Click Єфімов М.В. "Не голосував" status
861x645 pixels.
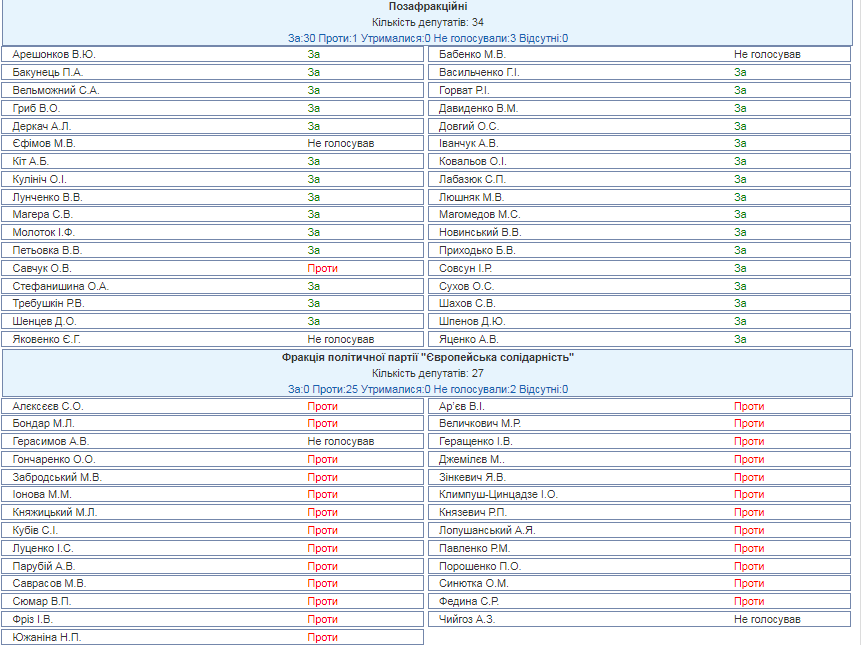click(340, 143)
